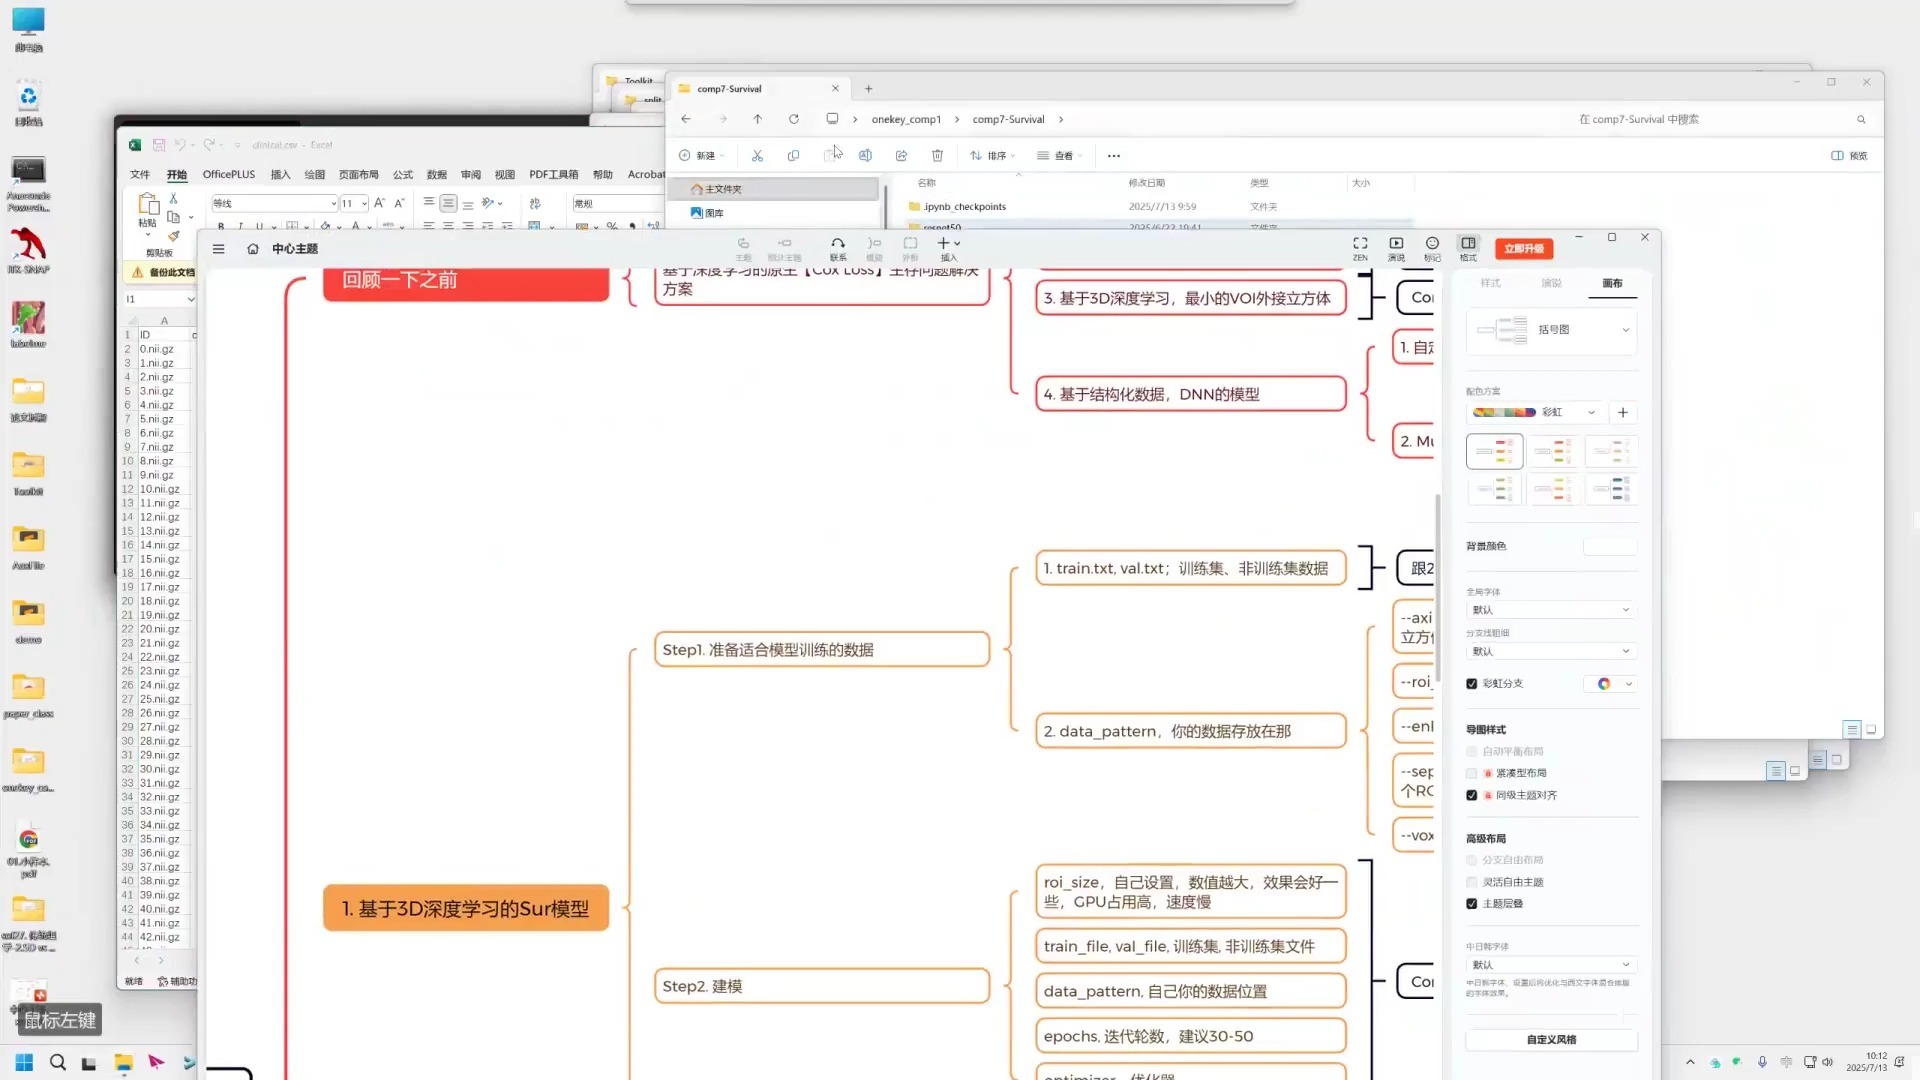Open XMind 插入 insert dropdown

[948, 249]
